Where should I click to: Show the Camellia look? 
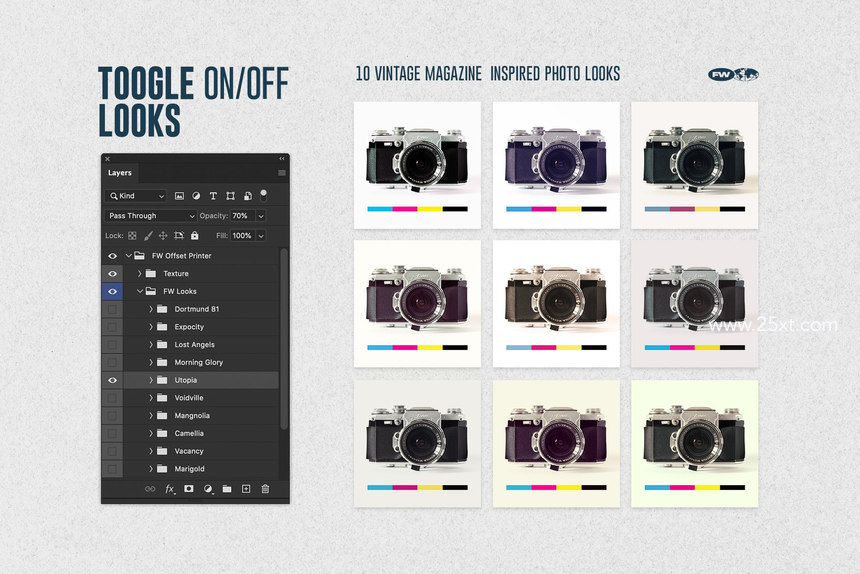112,433
